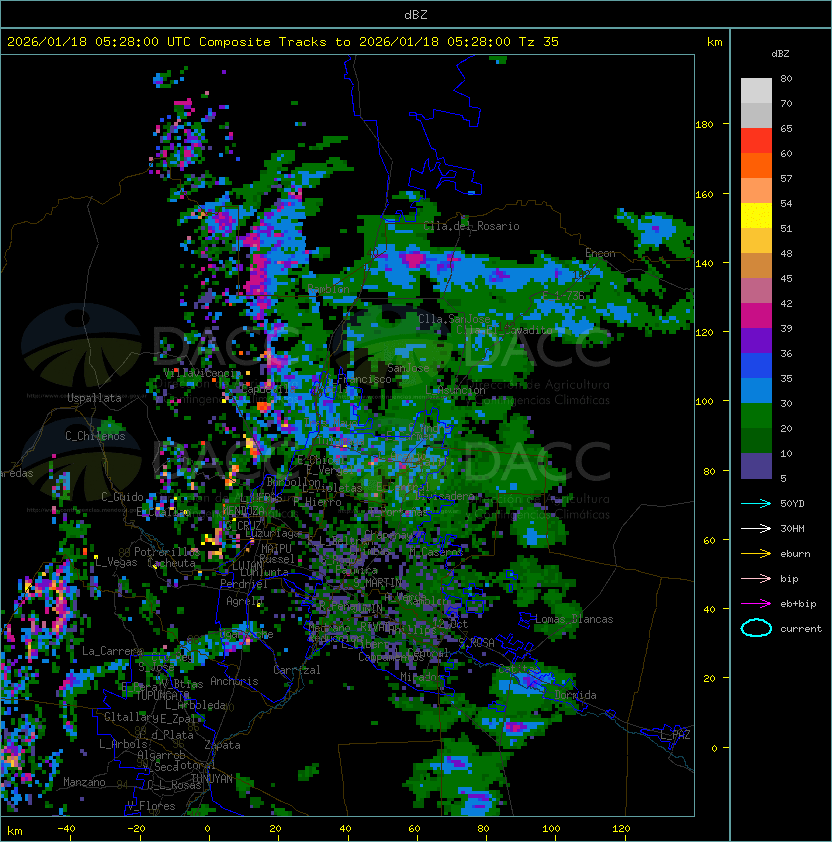
Task: Click the 'V_Flores' map label
Action: [x=151, y=807]
